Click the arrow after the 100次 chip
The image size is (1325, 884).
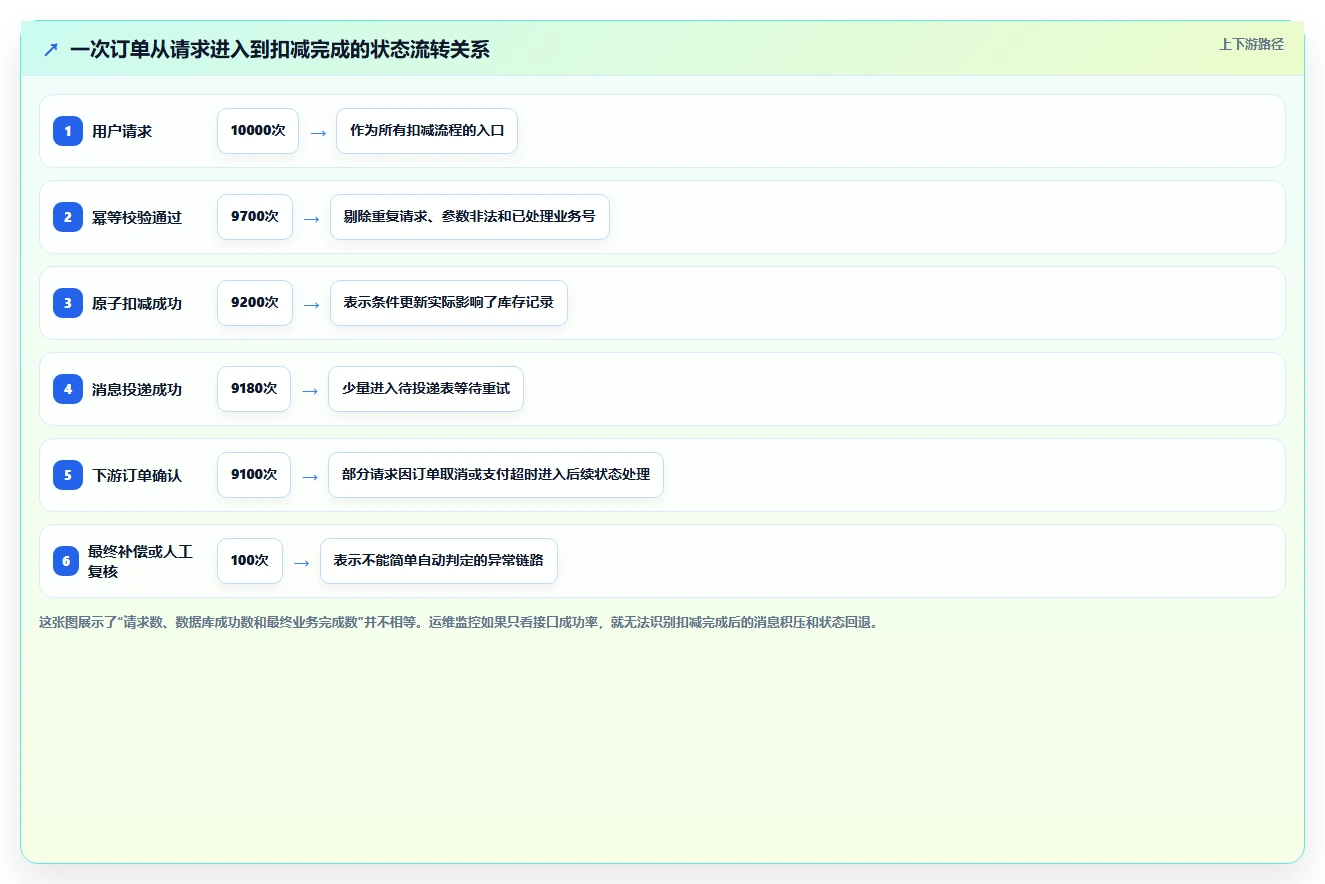302,562
